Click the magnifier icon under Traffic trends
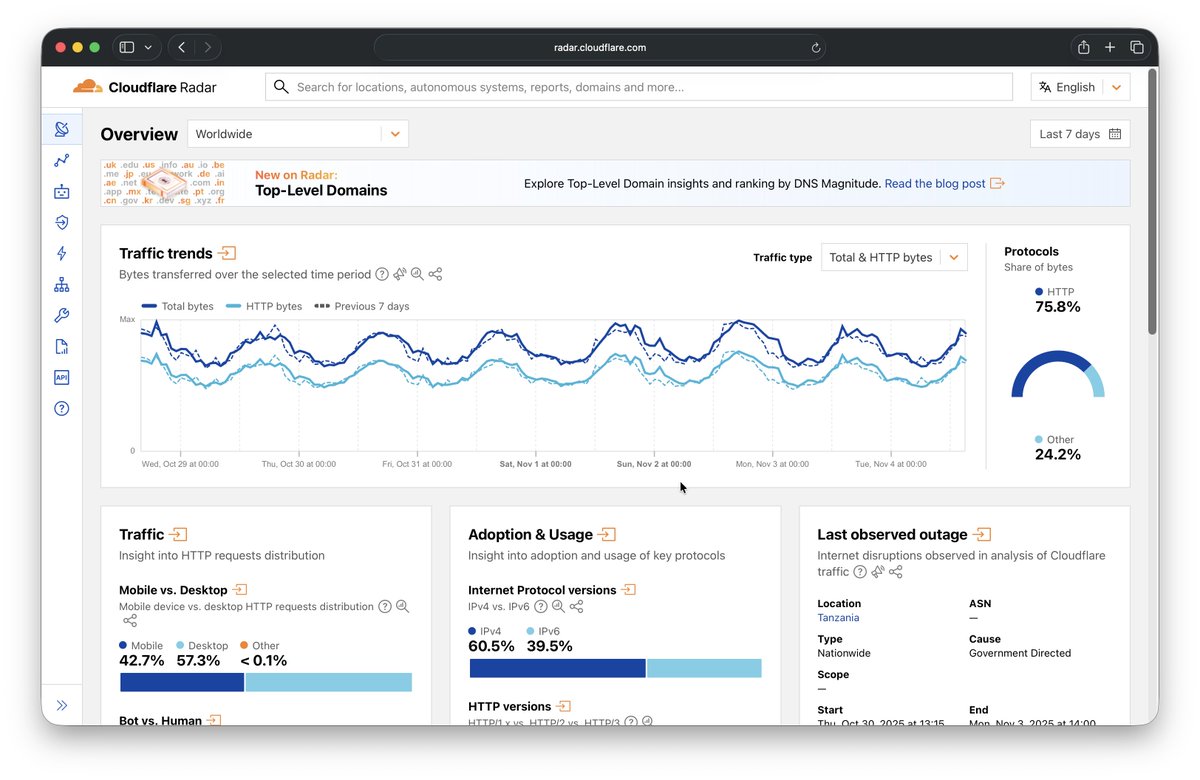 tap(417, 274)
